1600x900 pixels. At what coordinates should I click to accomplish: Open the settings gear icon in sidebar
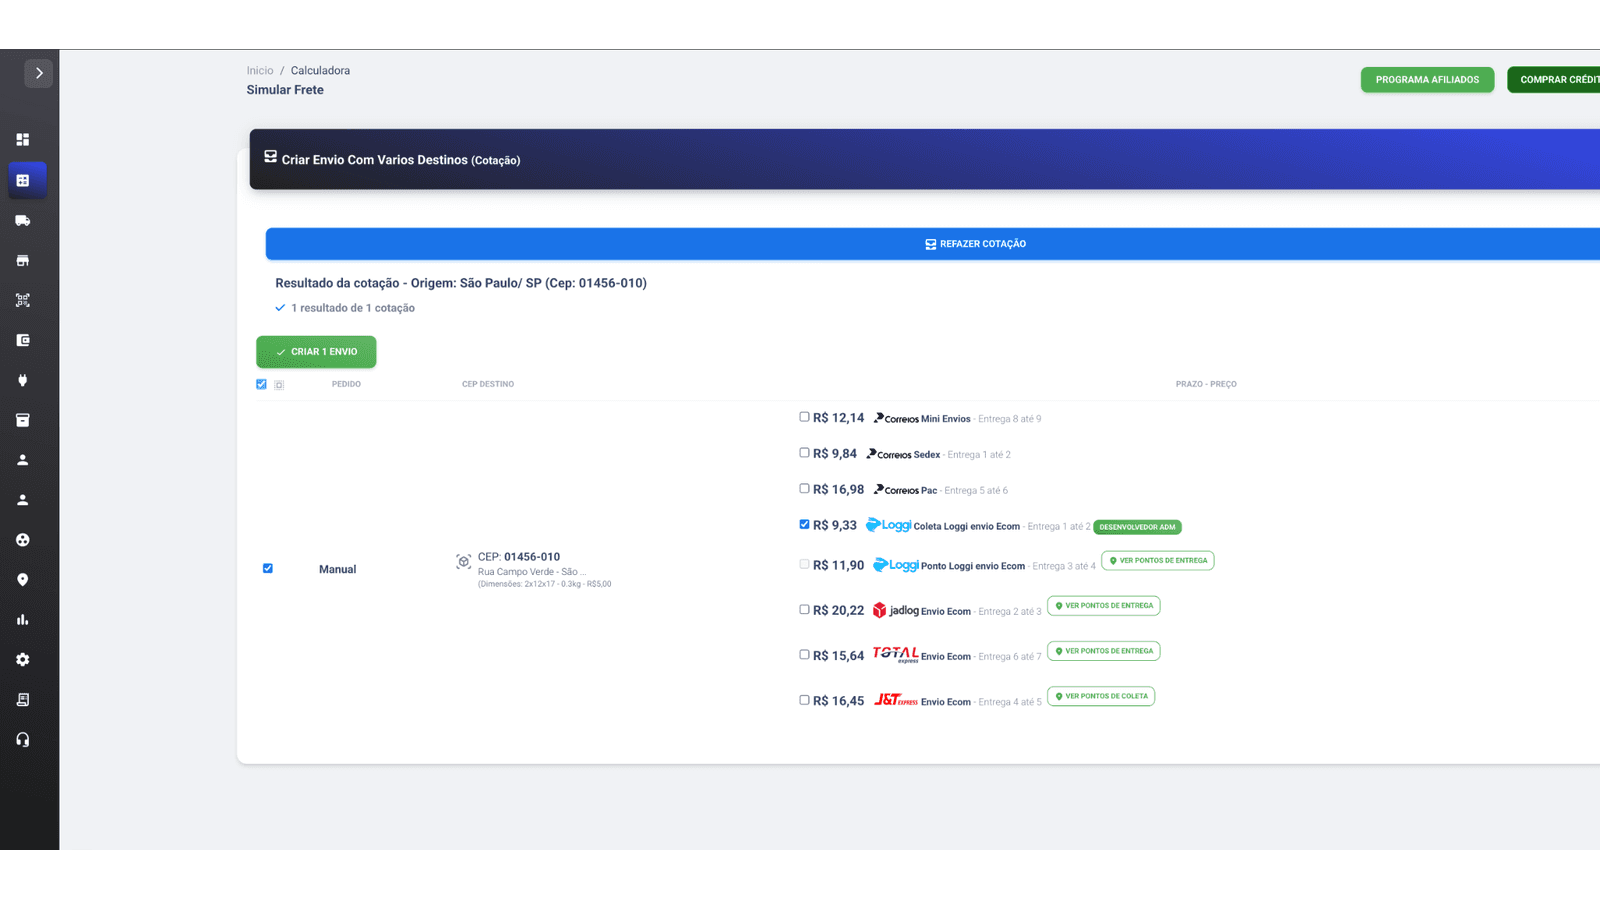(x=22, y=660)
